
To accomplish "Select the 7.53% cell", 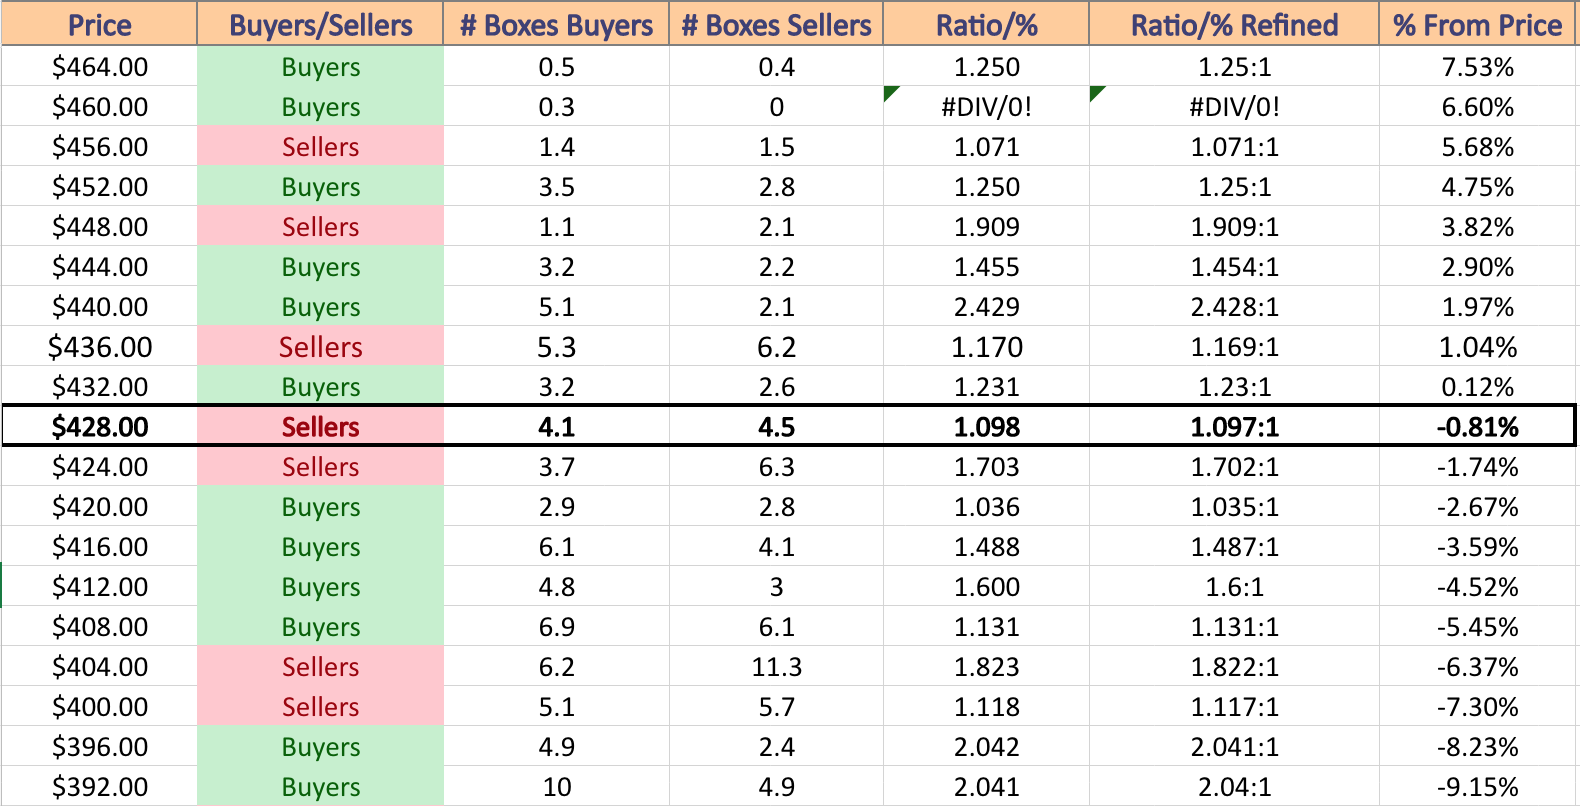I will click(x=1477, y=67).
